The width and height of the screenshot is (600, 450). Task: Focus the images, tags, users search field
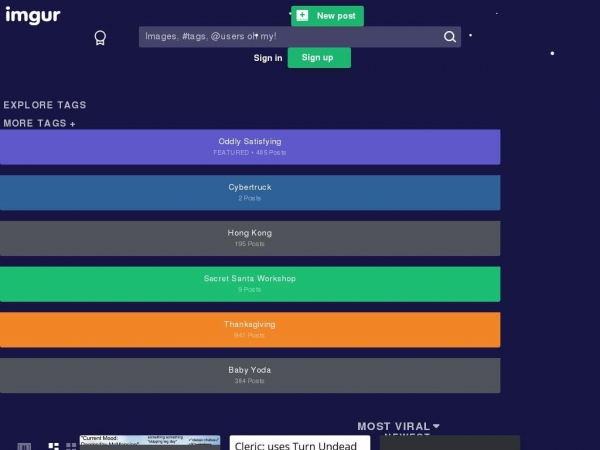point(300,37)
